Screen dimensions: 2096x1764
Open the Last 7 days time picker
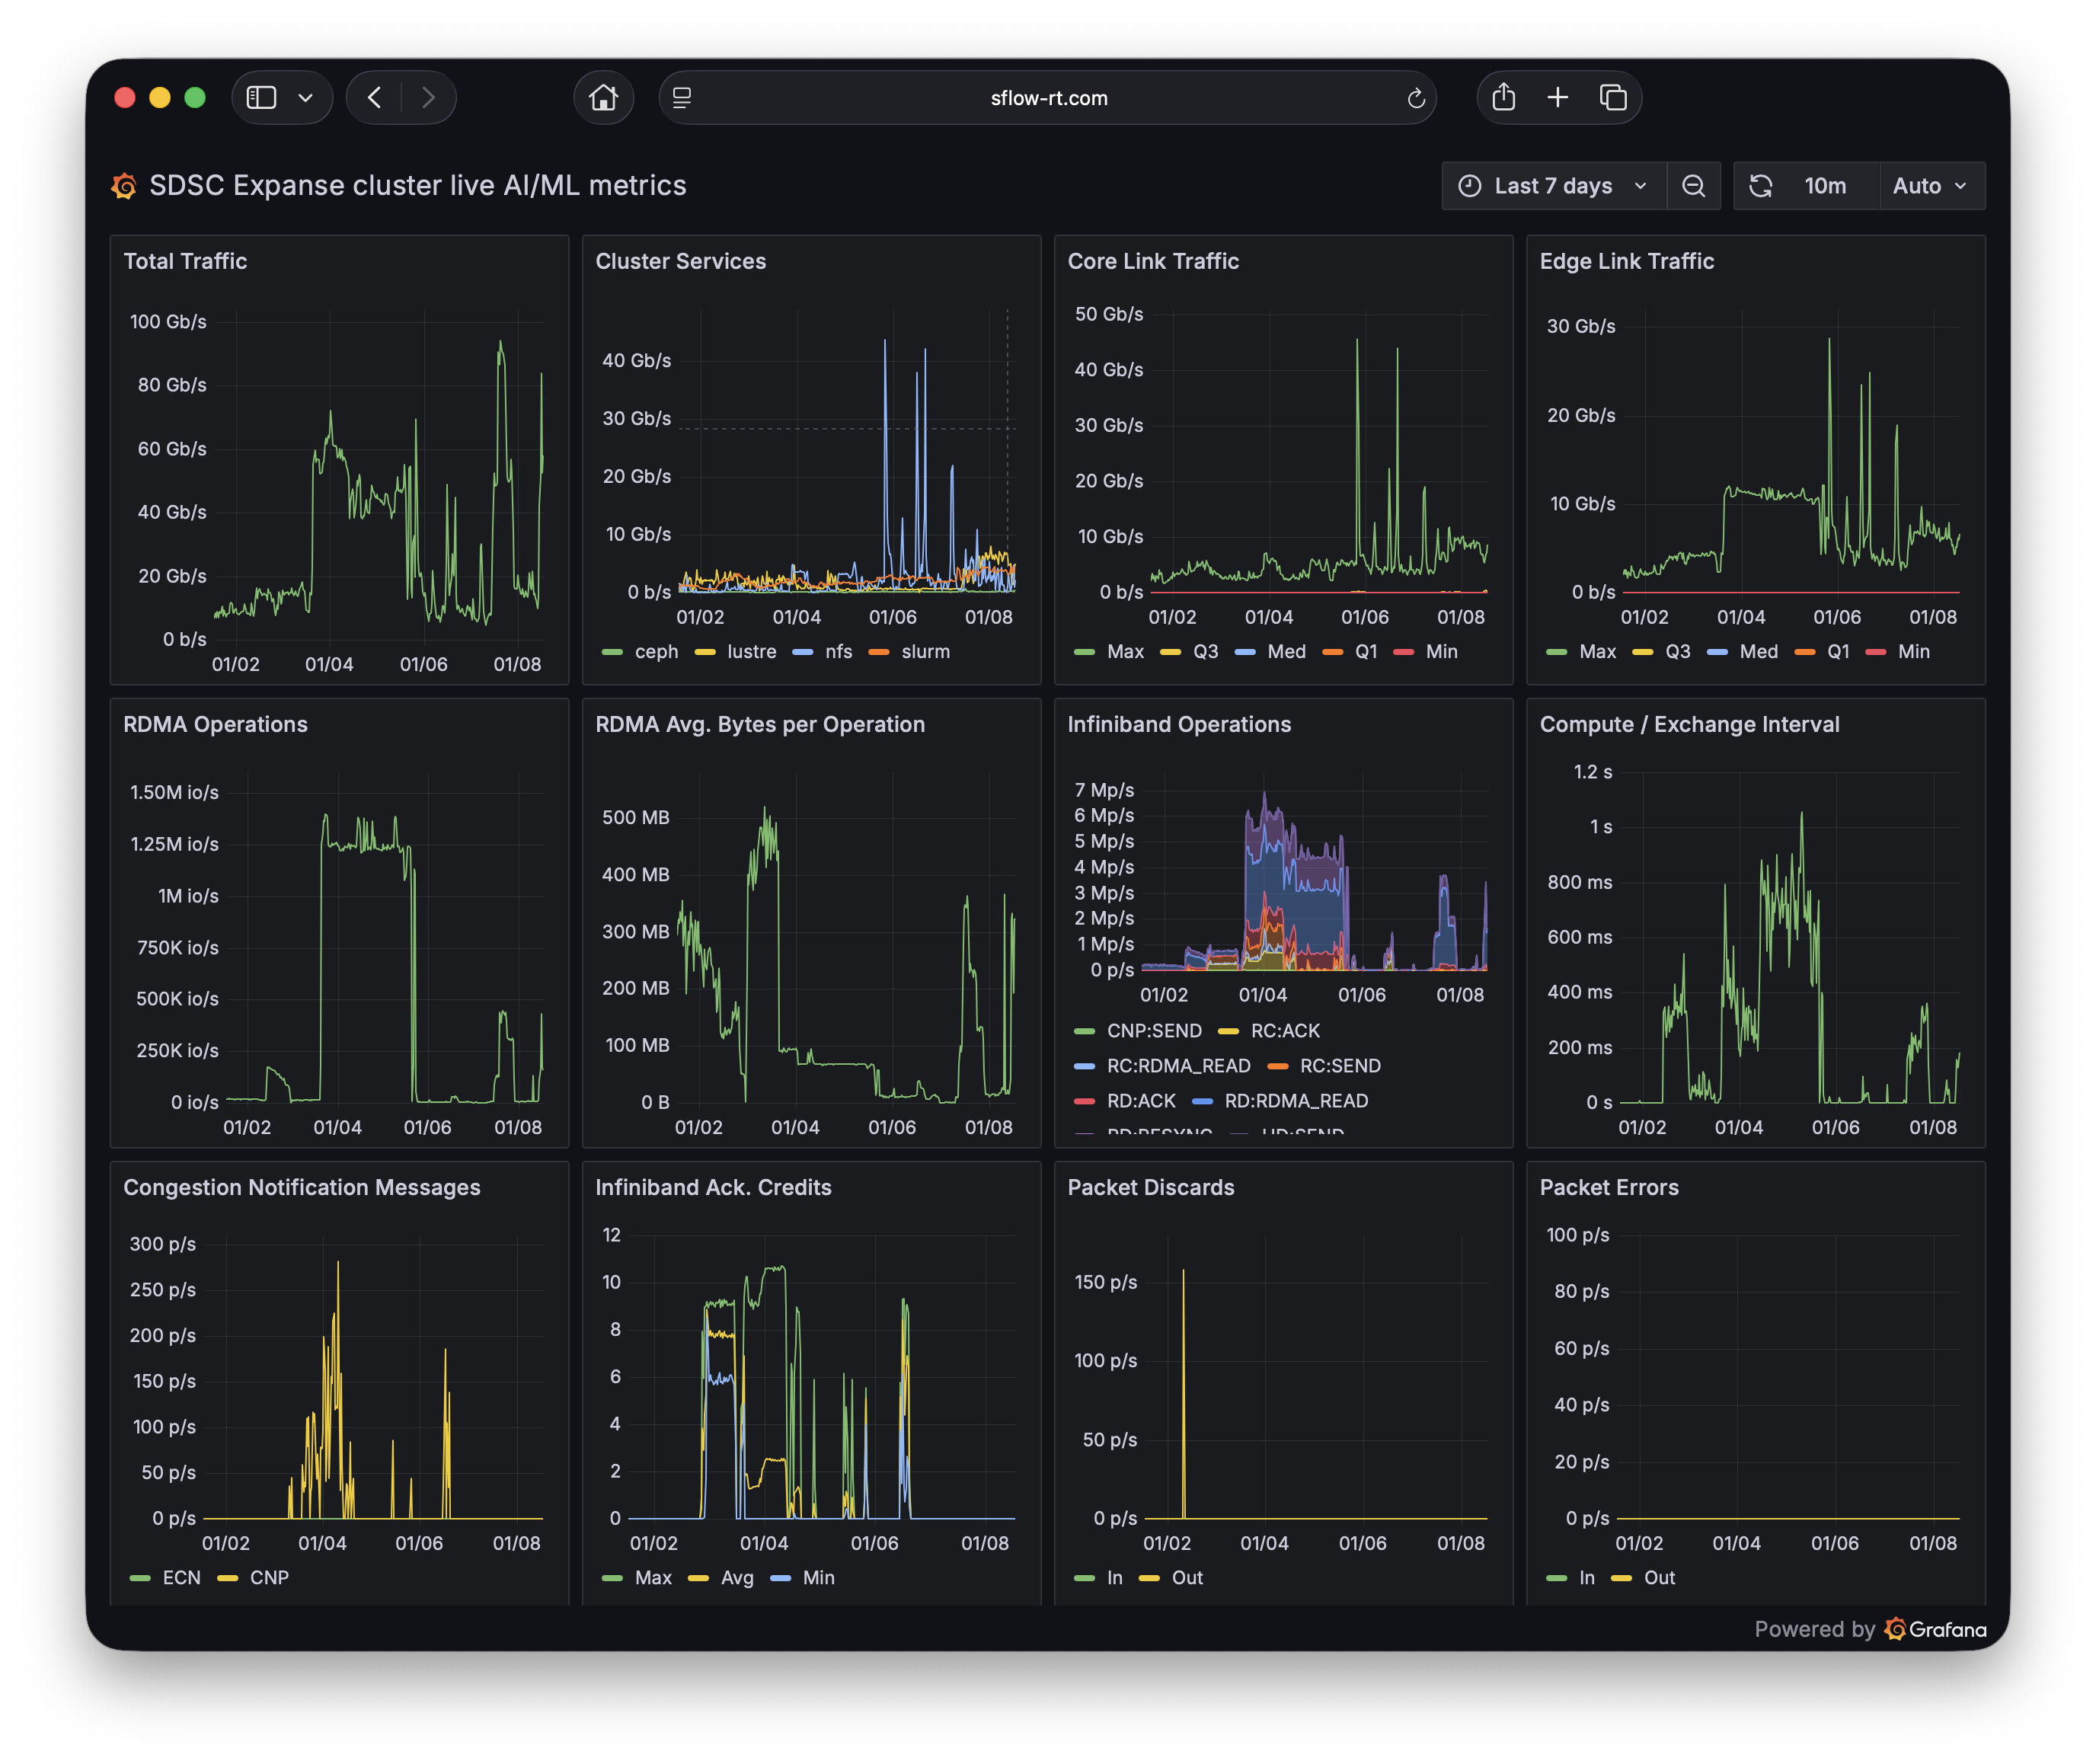[x=1552, y=186]
